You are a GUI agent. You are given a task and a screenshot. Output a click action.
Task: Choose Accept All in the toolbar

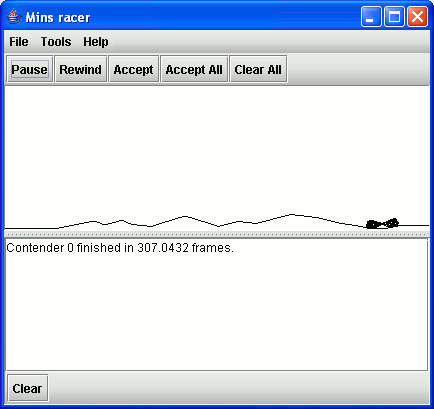(x=194, y=69)
